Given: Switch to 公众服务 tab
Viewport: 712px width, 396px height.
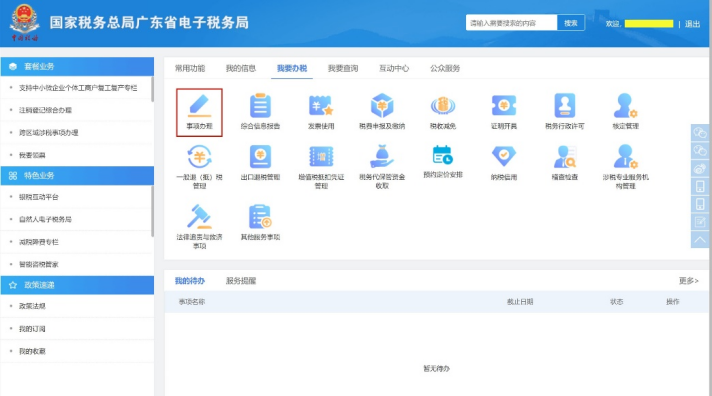Looking at the screenshot, I should pyautogui.click(x=445, y=69).
